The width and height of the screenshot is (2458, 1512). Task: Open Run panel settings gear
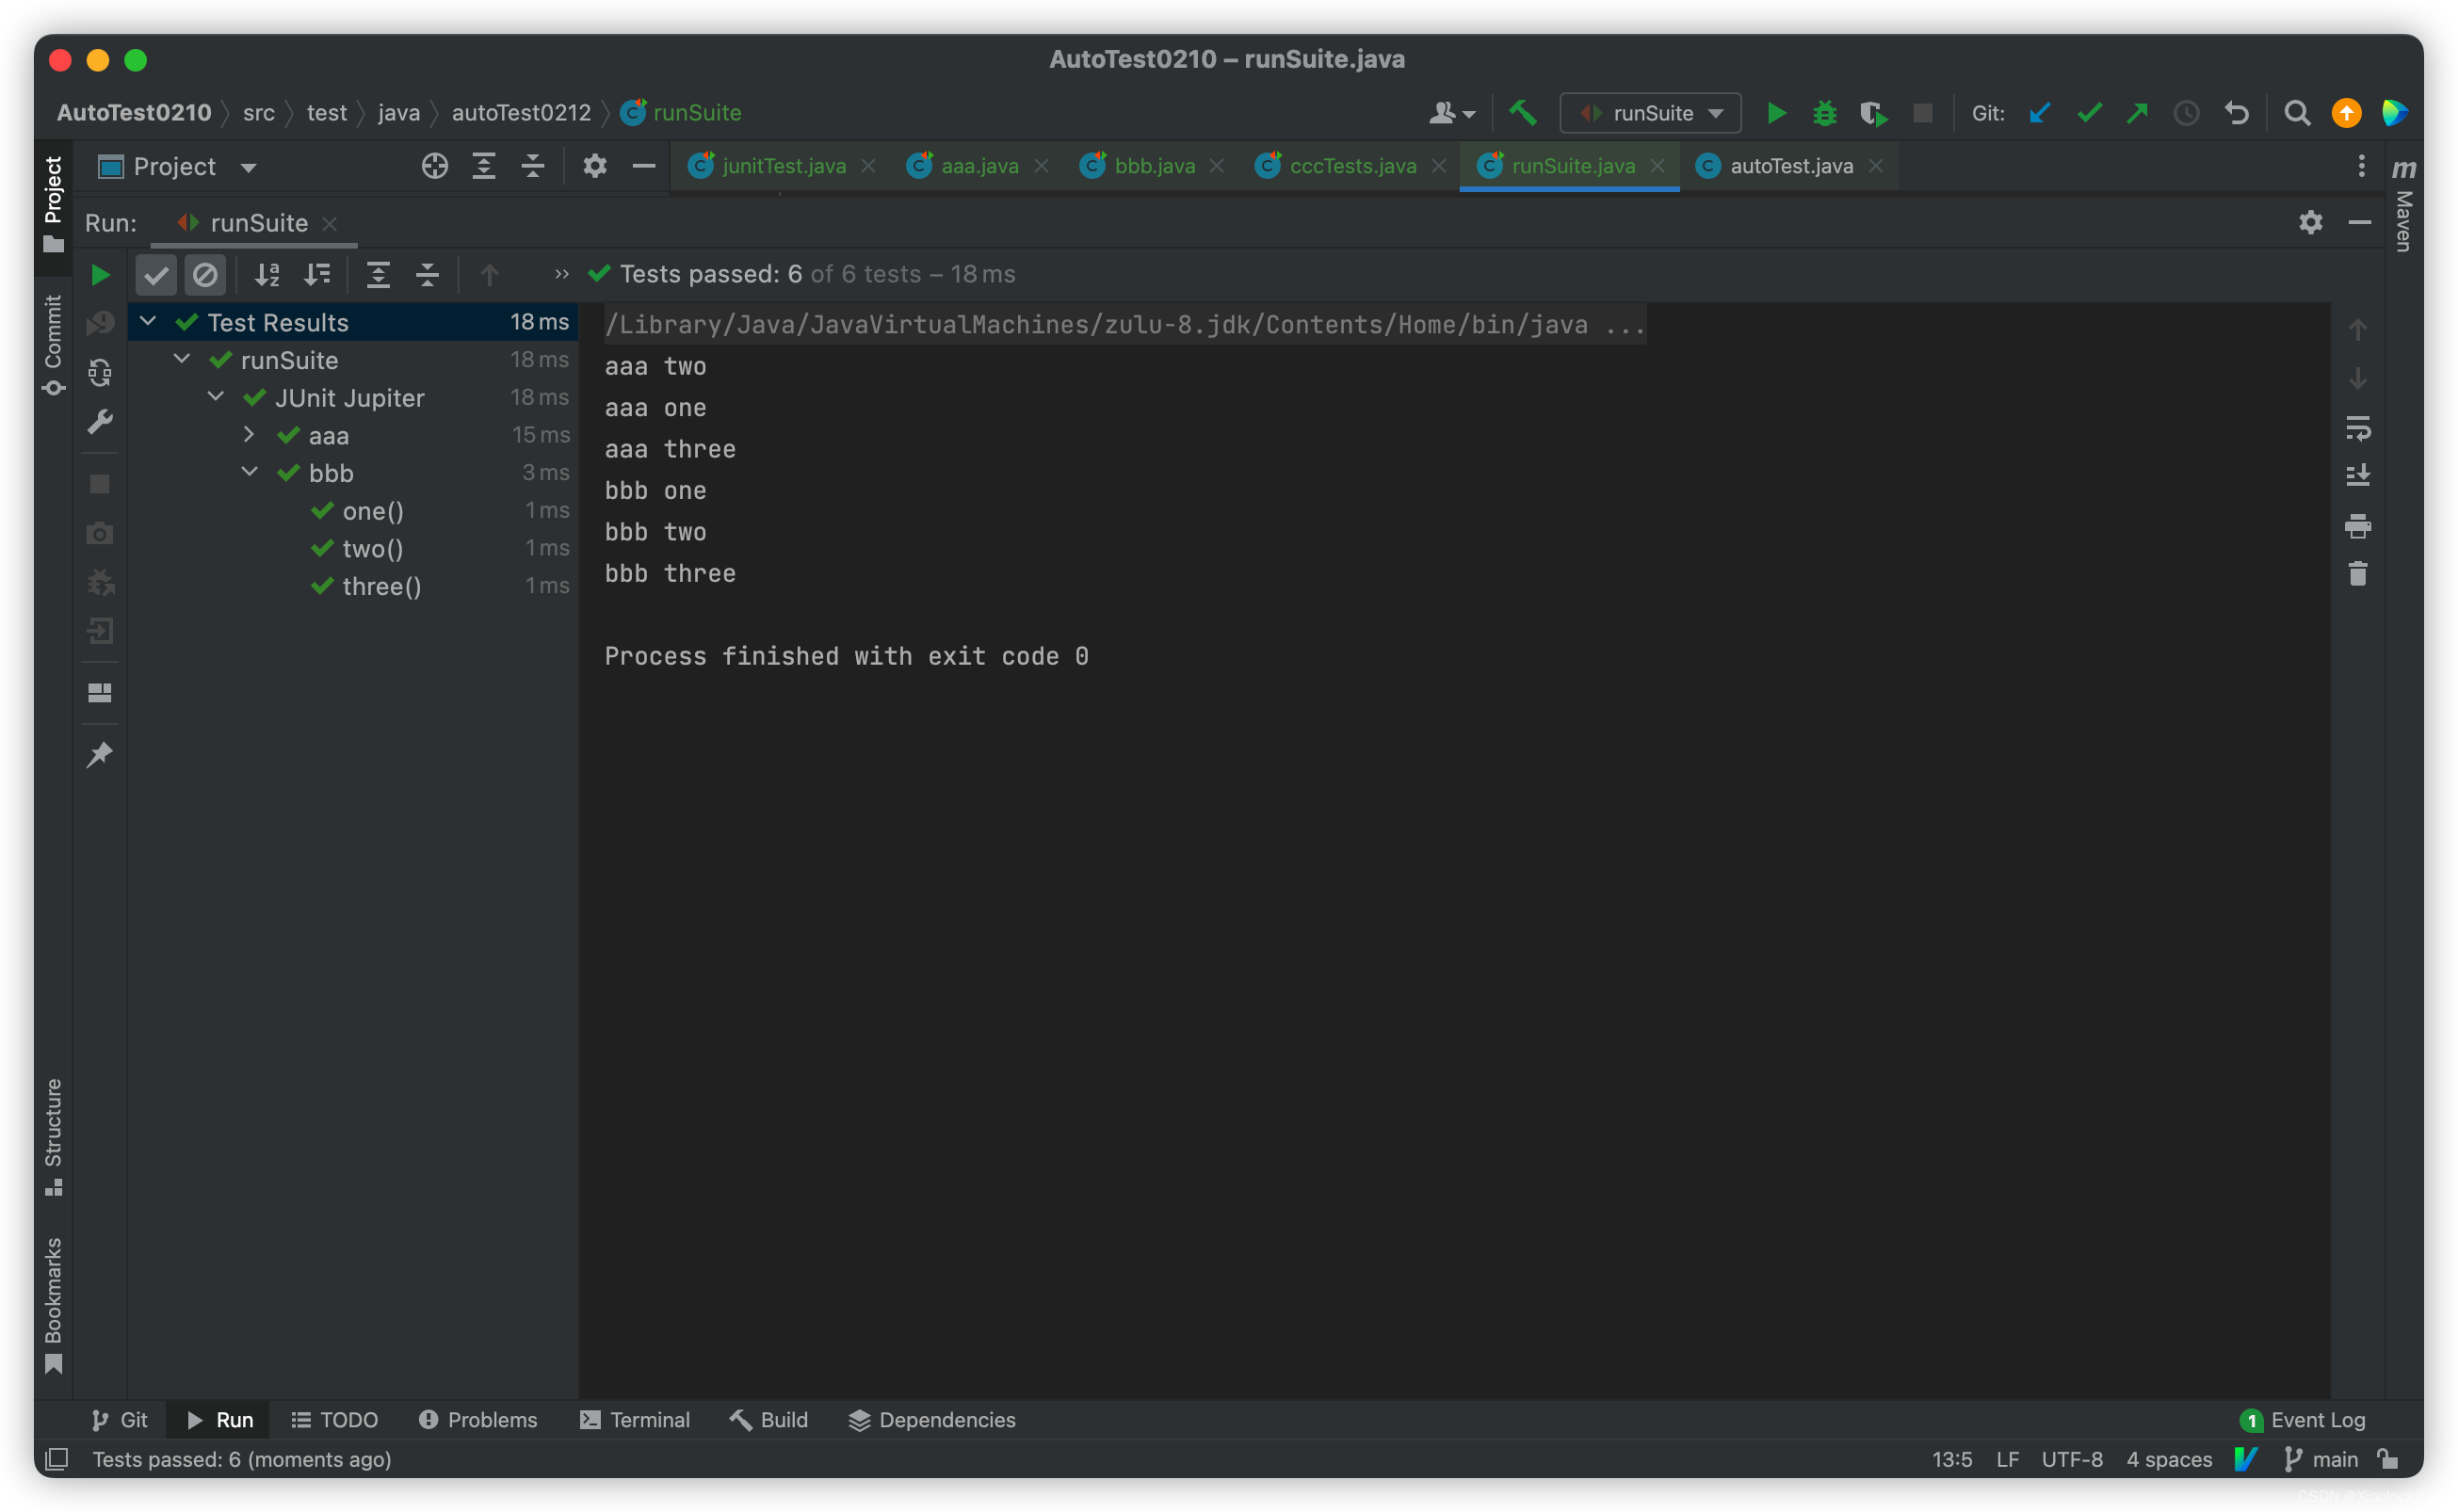click(x=2310, y=222)
